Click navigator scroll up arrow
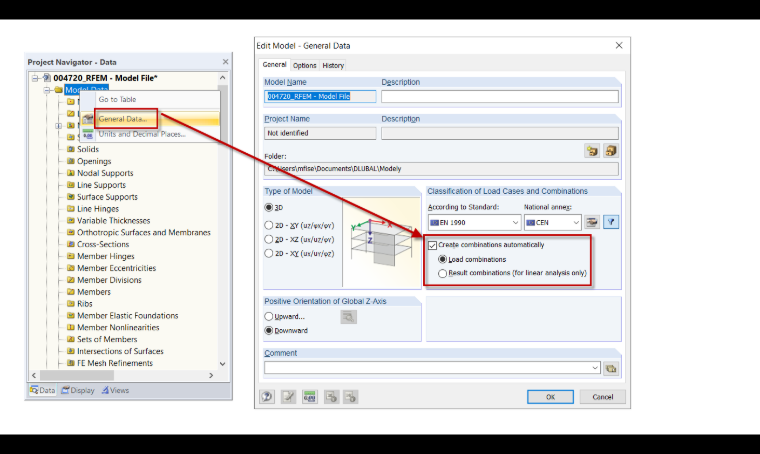The width and height of the screenshot is (760, 454). pos(222,78)
